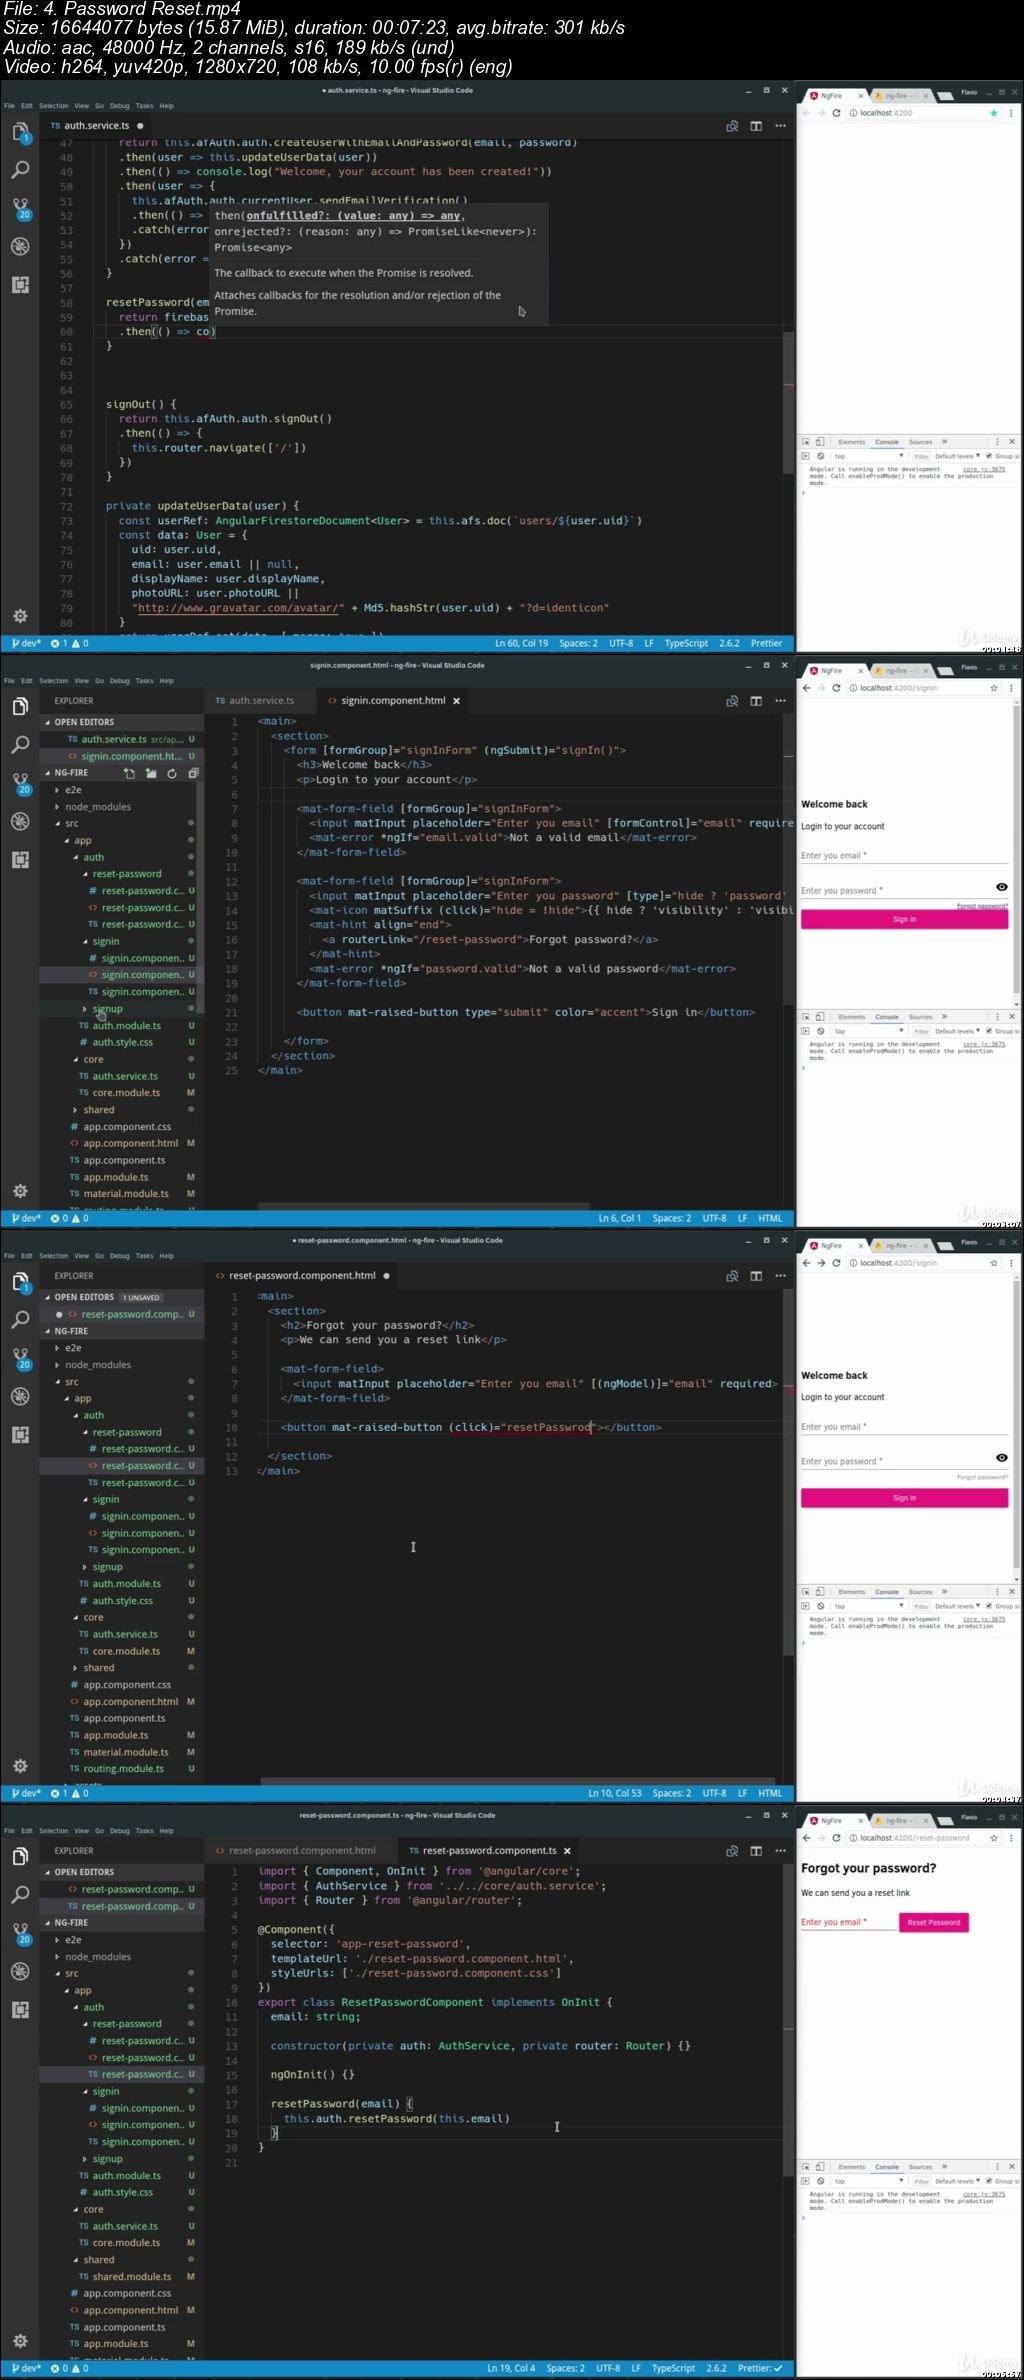Switch to auth.service.ts tab beside signin.component.html tab
This screenshot has height=2380, width=1024.
coord(260,701)
